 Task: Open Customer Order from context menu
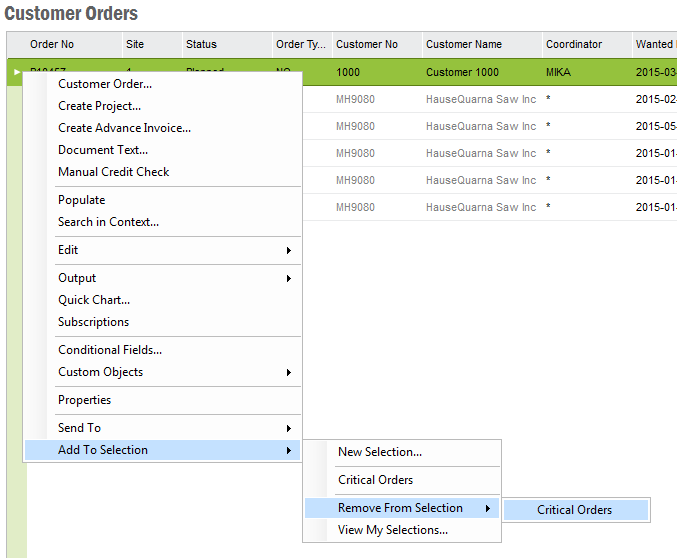click(105, 84)
